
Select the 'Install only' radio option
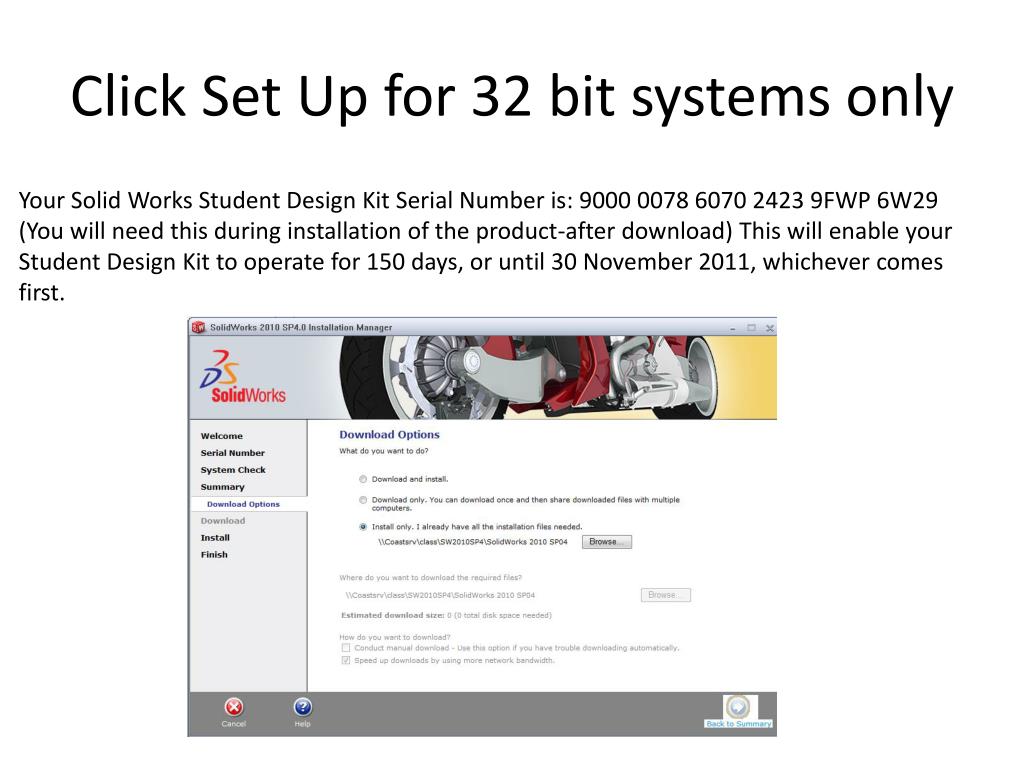tap(363, 527)
